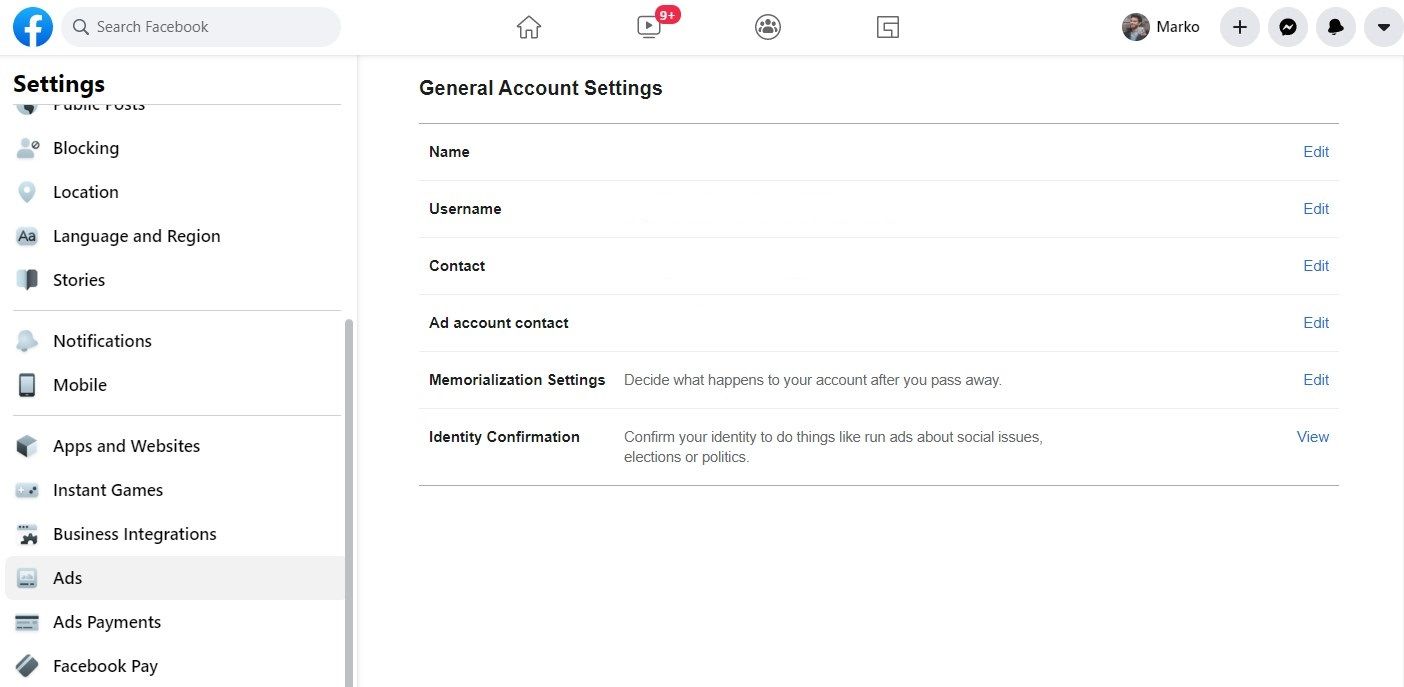
Task: Edit the Contact setting
Action: tap(1316, 266)
